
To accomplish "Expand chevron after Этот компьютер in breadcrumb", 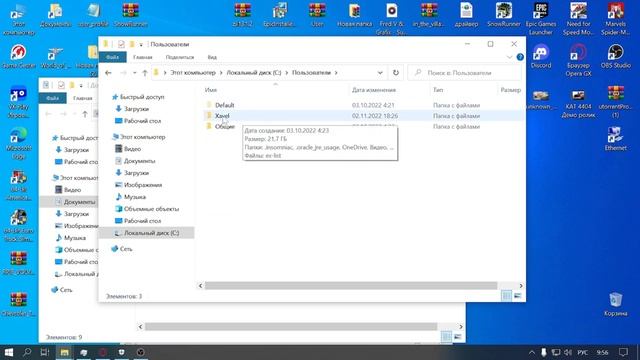I will (x=221, y=73).
